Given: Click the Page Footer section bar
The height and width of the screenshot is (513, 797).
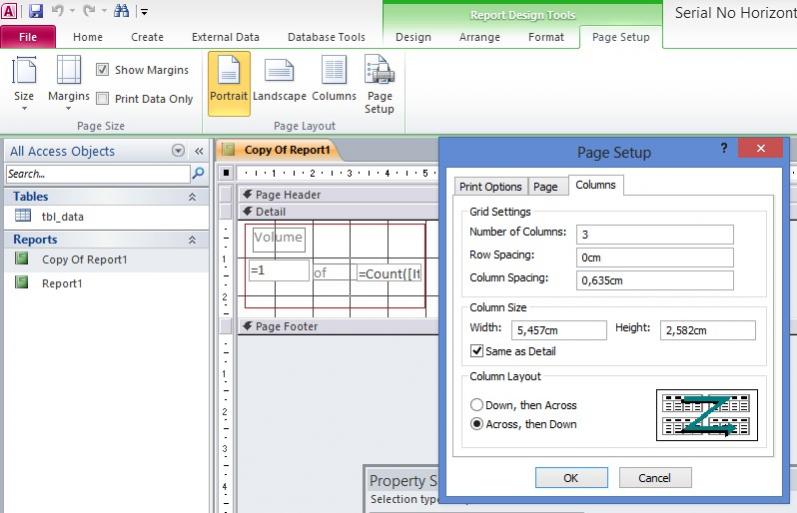Looking at the screenshot, I should (338, 326).
